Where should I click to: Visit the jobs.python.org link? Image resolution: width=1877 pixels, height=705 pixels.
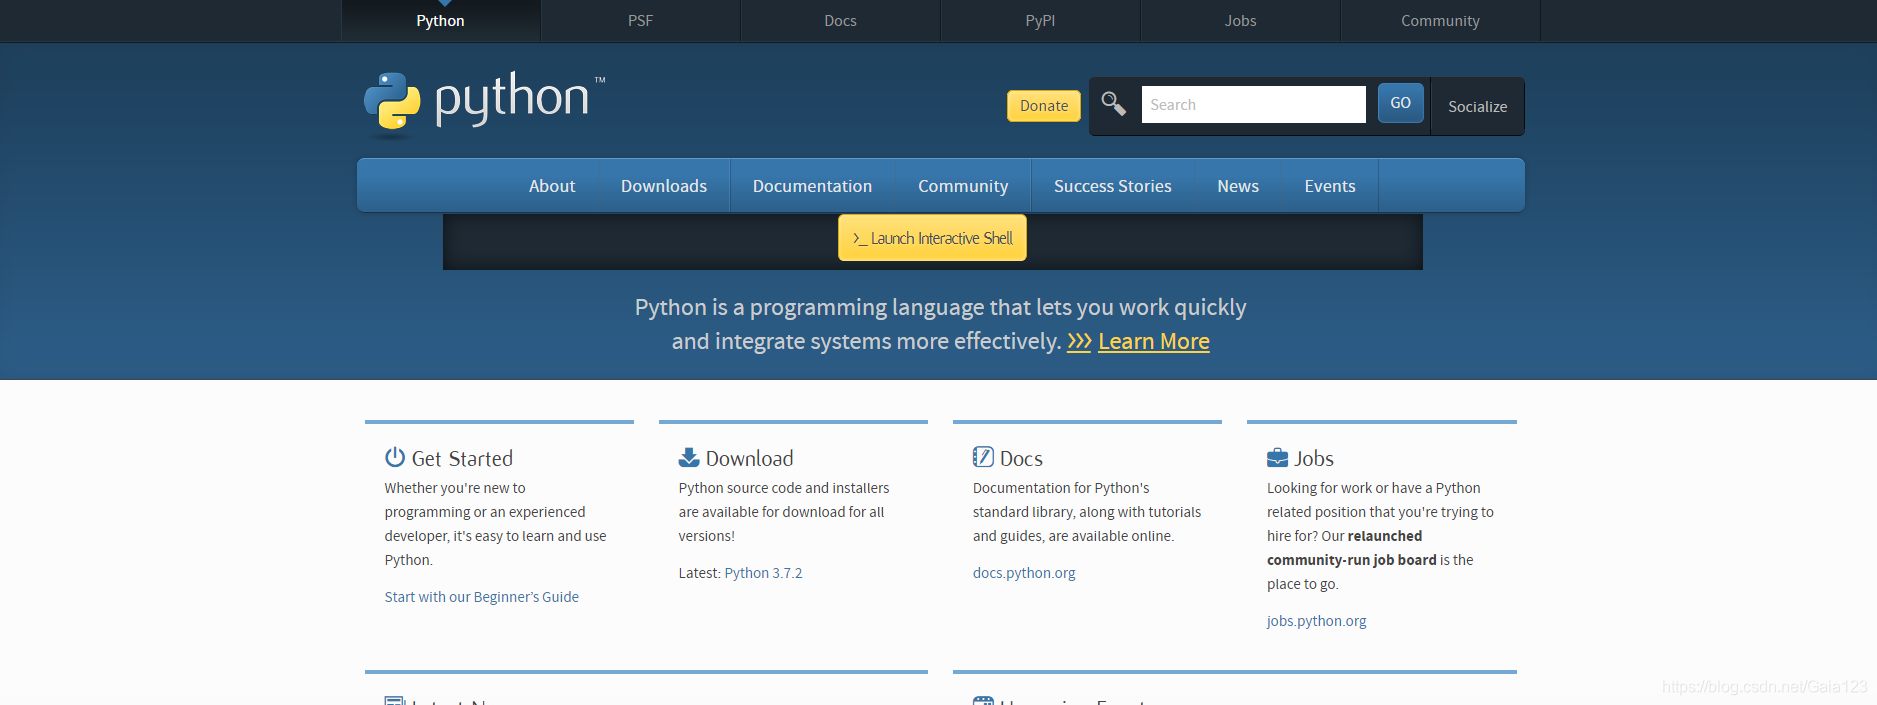(1316, 621)
